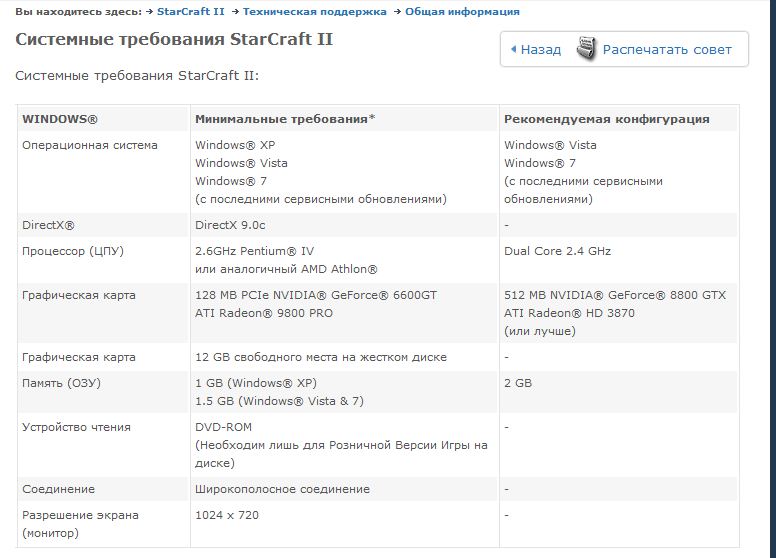The image size is (776, 558).
Task: Click the Память (ОЗУ) row label
Action: click(x=62, y=383)
